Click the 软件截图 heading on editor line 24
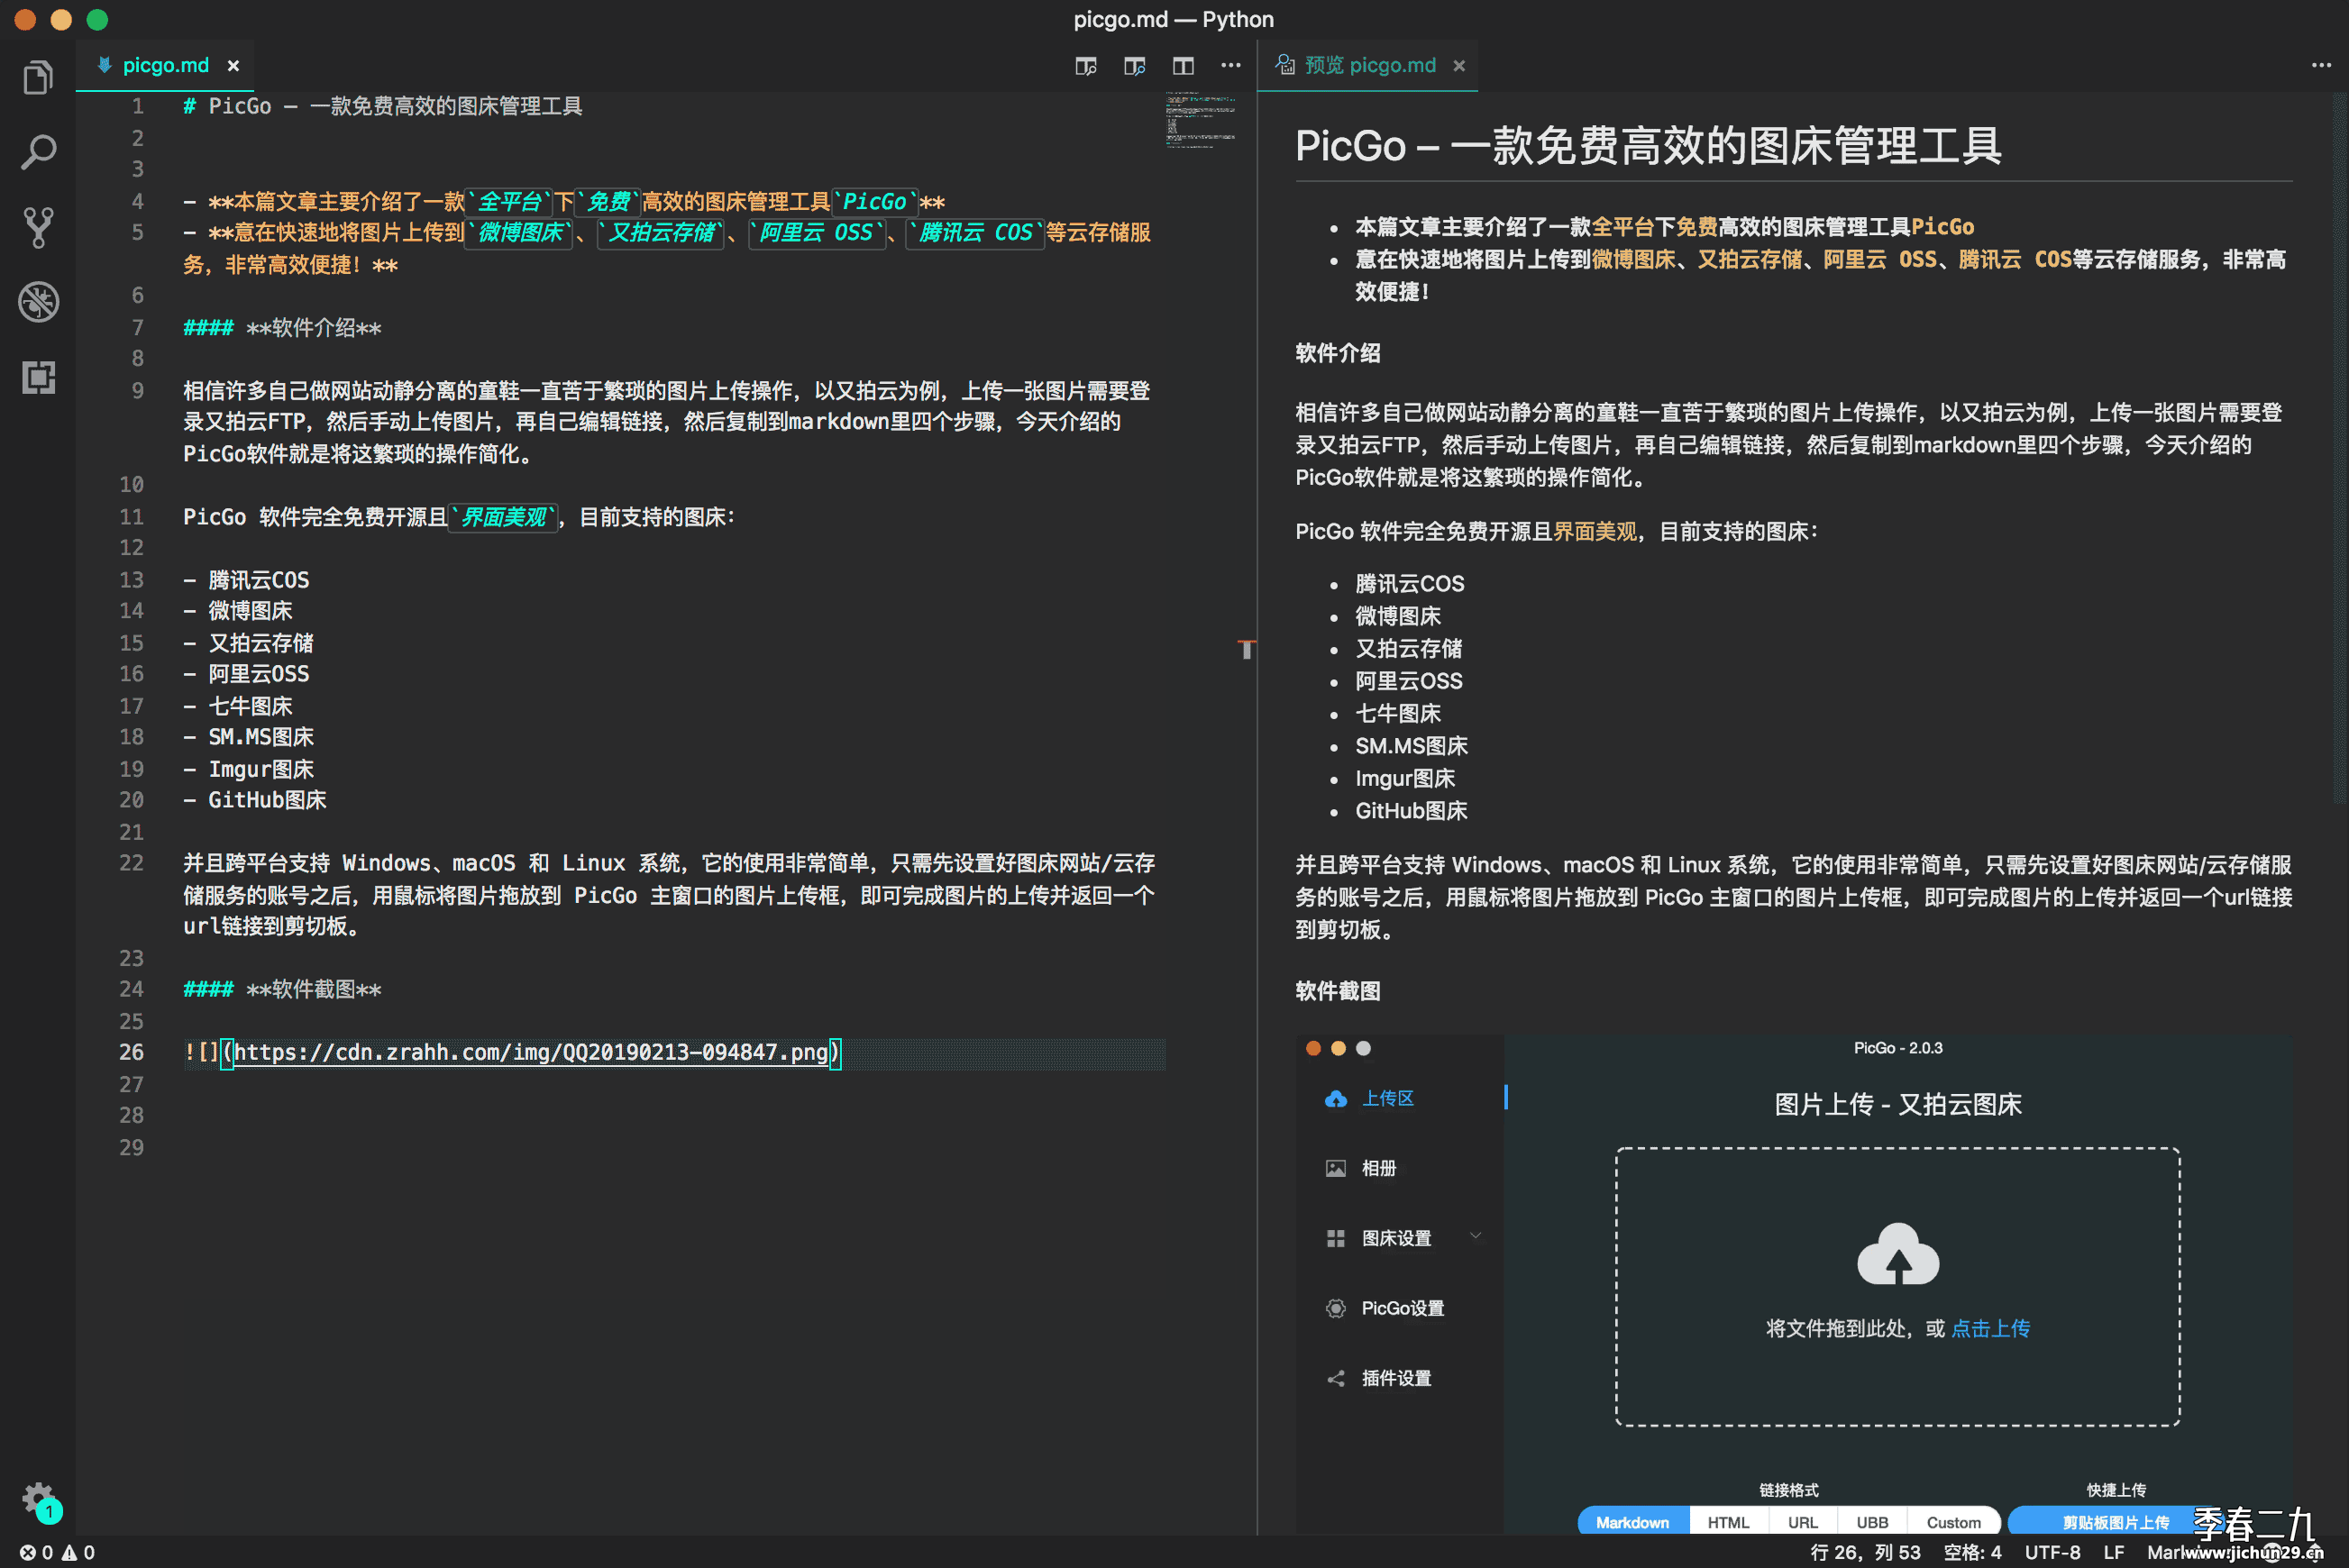 pos(313,989)
